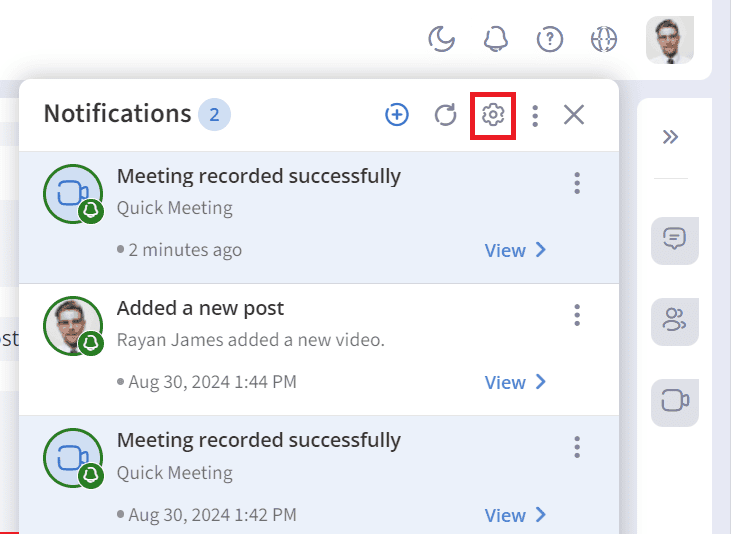The width and height of the screenshot is (731, 534).
Task: Open the user profile avatar
Action: pos(669,40)
